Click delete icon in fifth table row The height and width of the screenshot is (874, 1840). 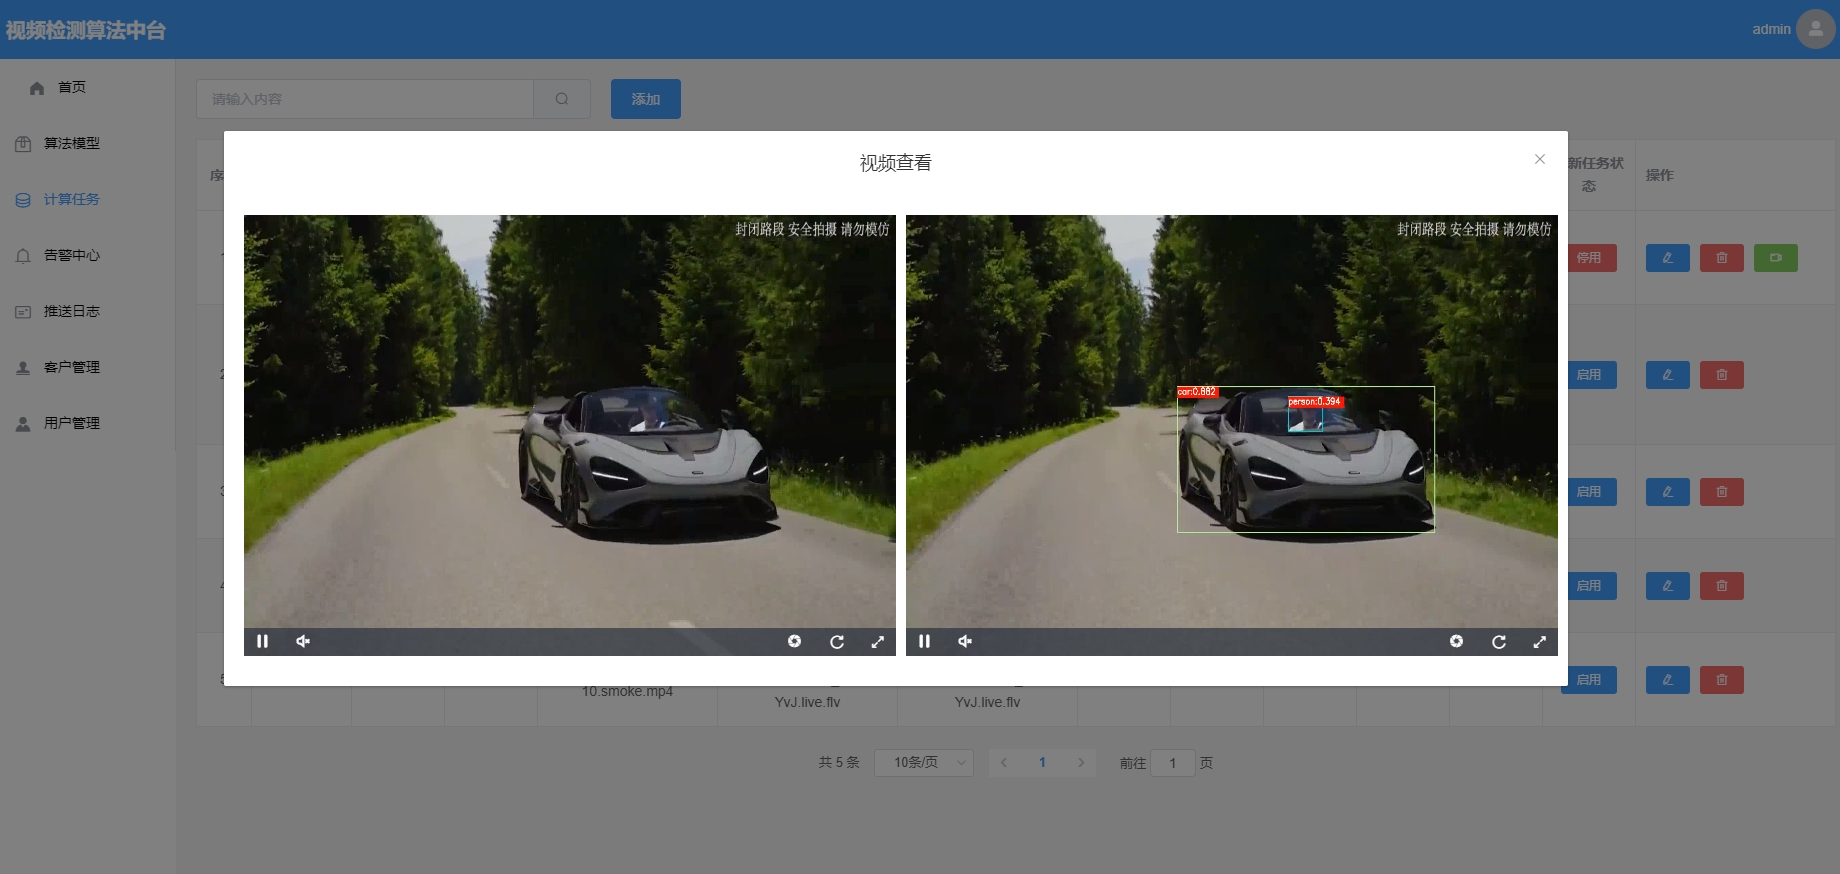pyautogui.click(x=1722, y=680)
